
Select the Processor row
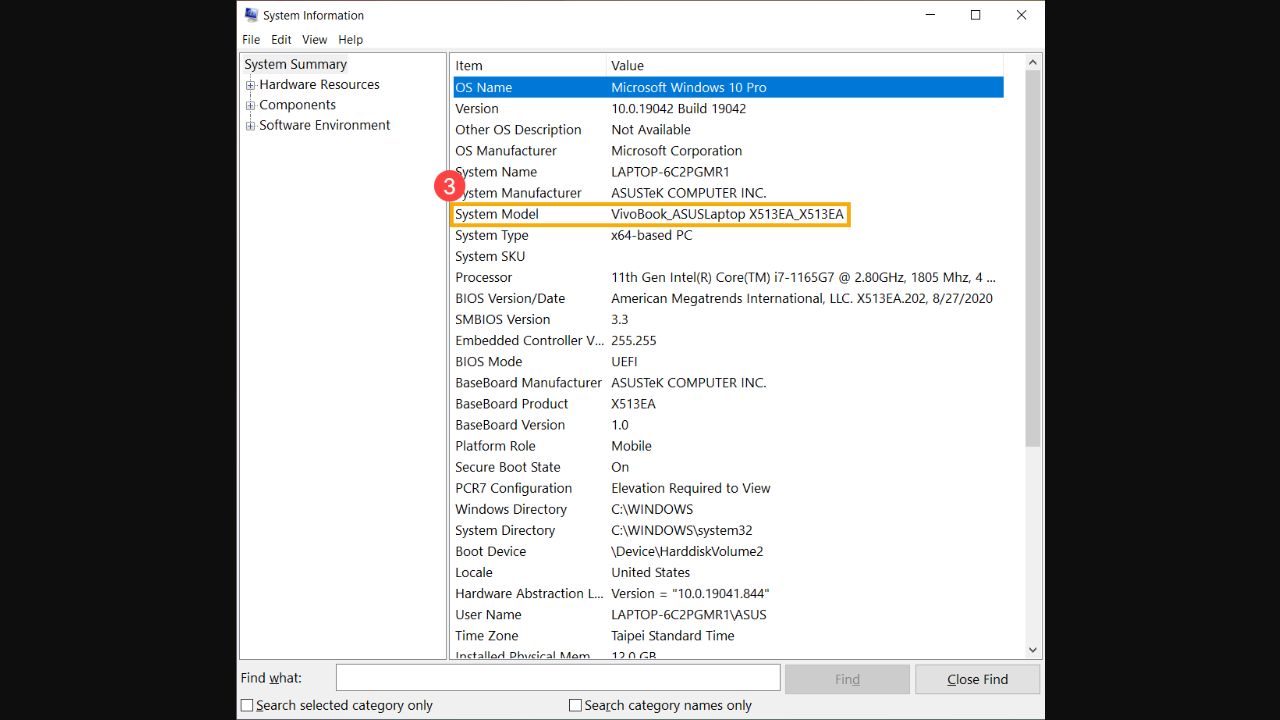tap(728, 277)
